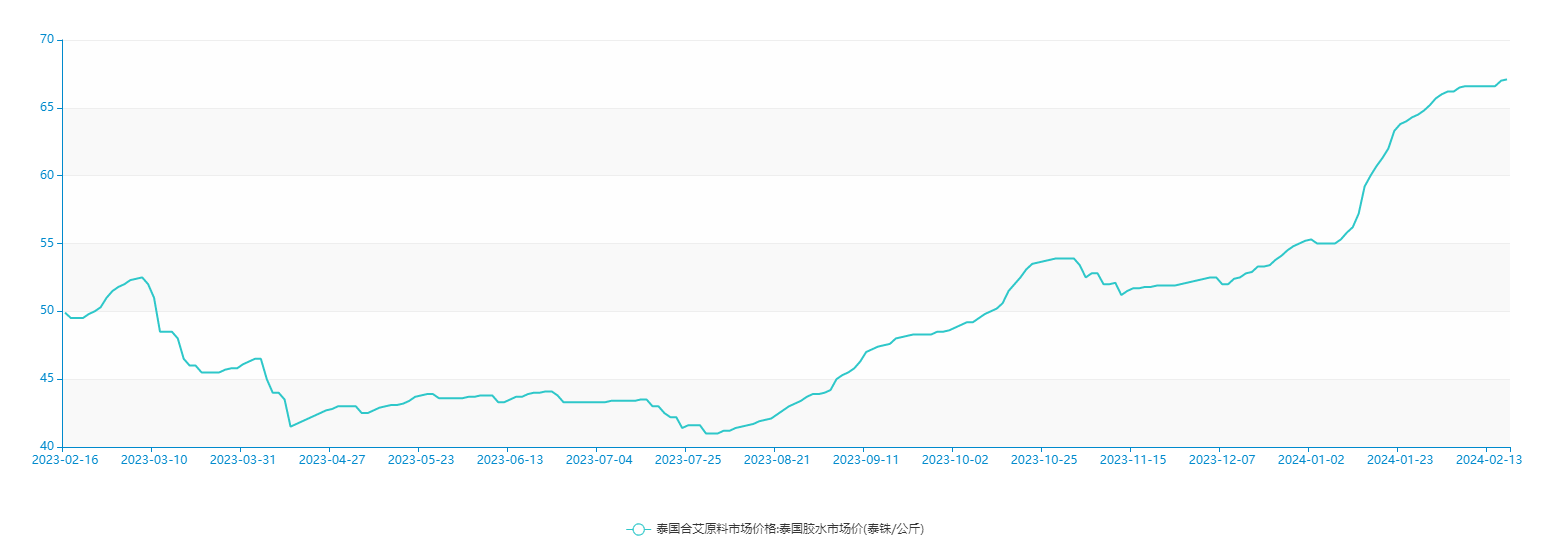Screen dimensions: 1550x547
Task: Click the 2023-07-25 x-axis date label
Action: [688, 460]
